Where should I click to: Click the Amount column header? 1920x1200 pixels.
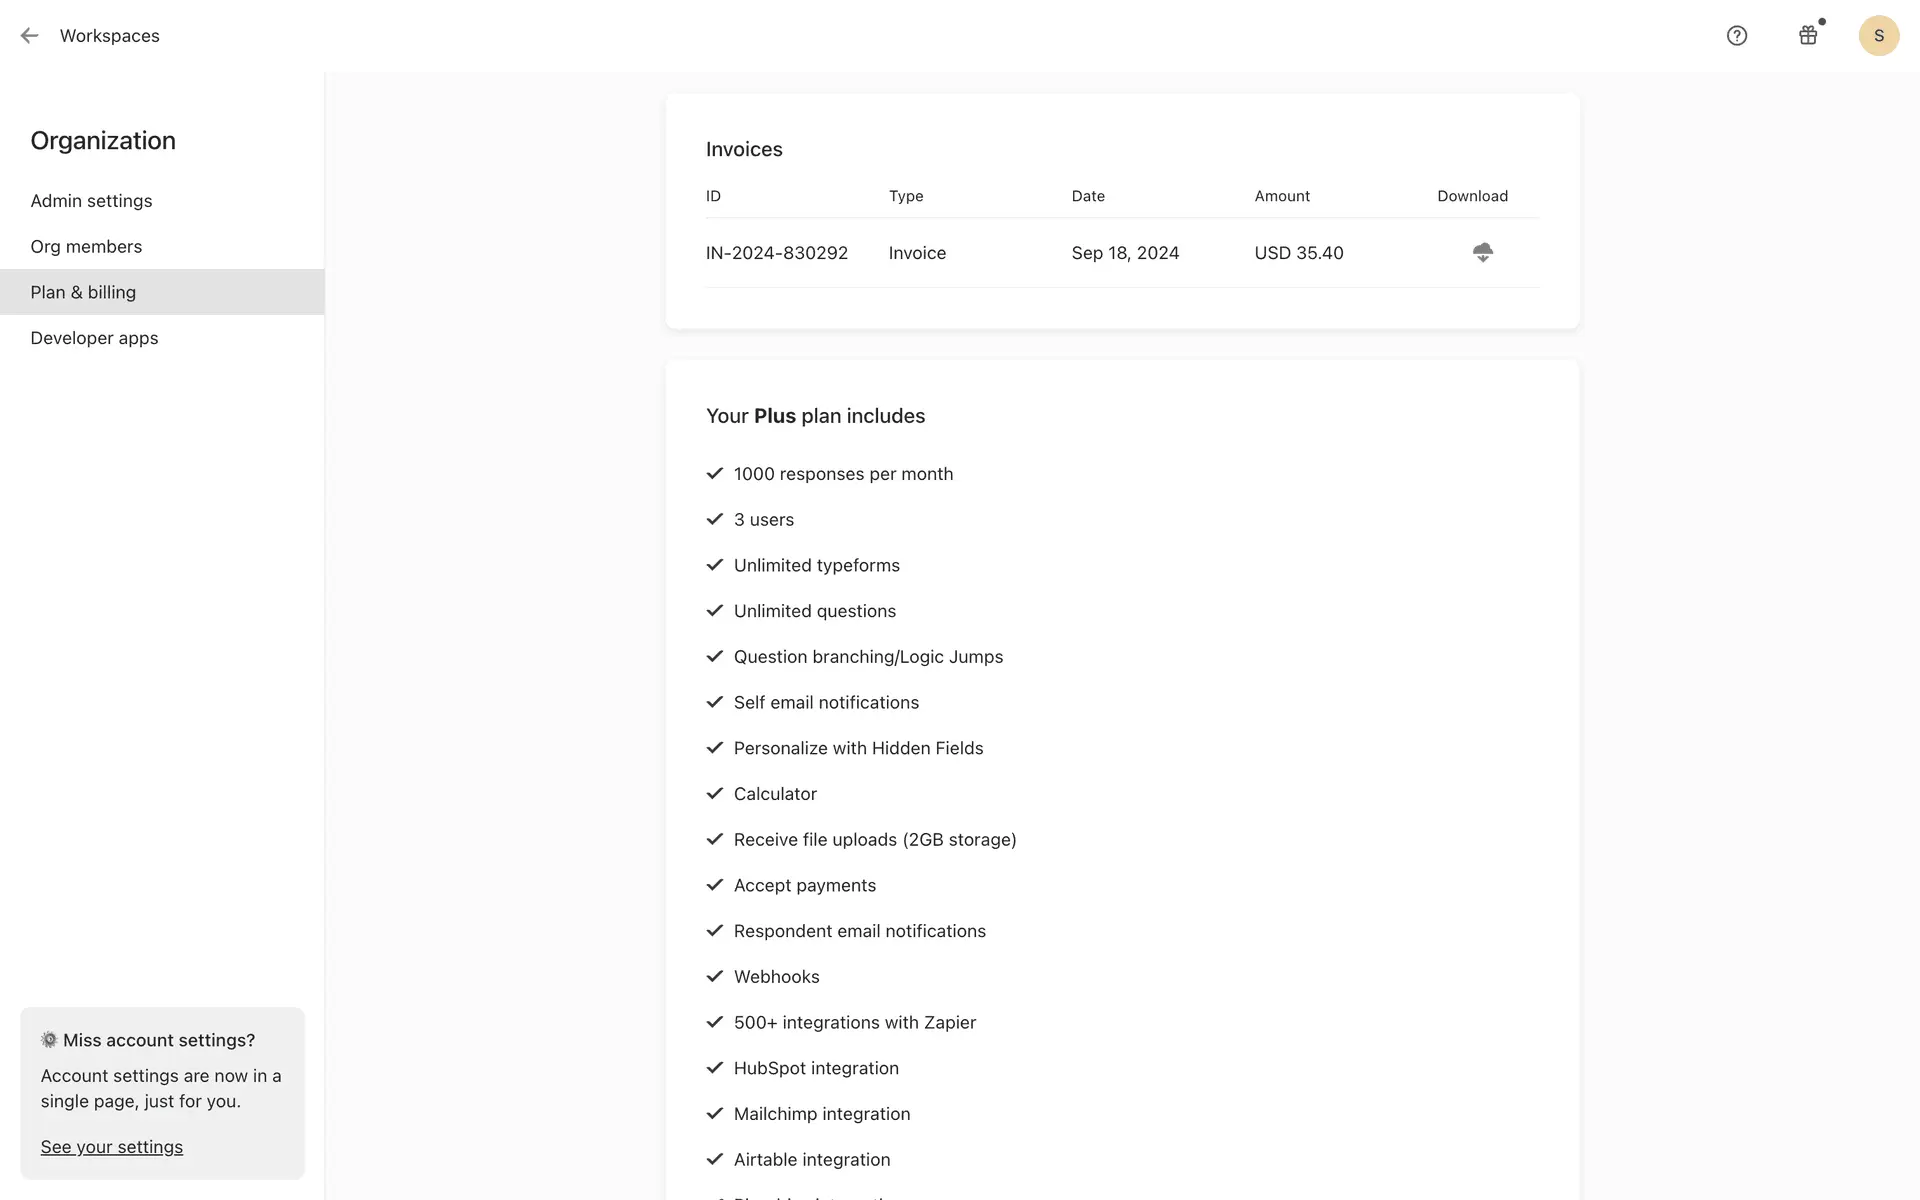pos(1282,196)
